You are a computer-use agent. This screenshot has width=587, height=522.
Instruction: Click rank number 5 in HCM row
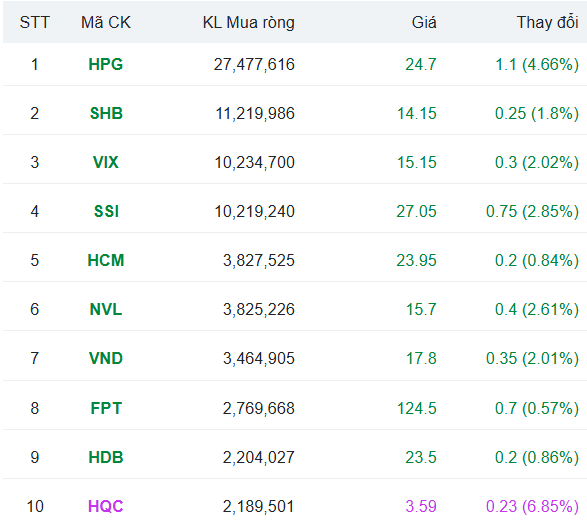coord(34,261)
